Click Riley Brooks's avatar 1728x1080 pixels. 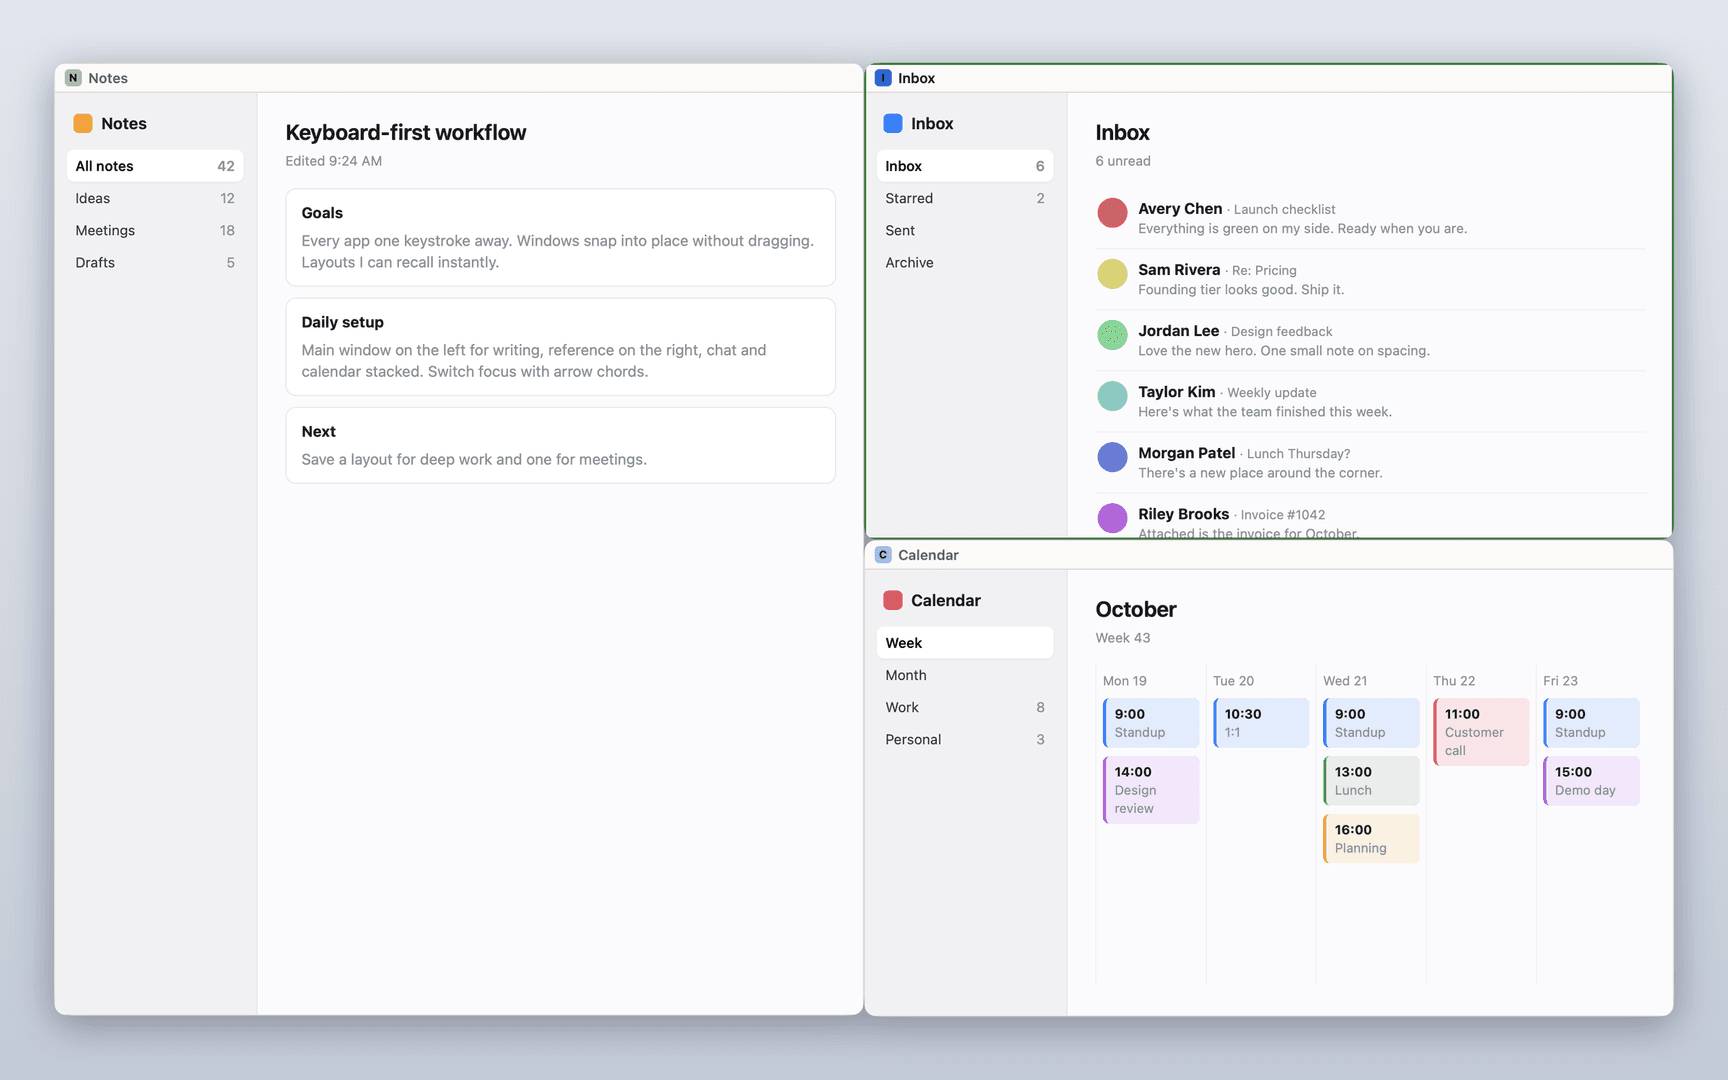(x=1112, y=518)
